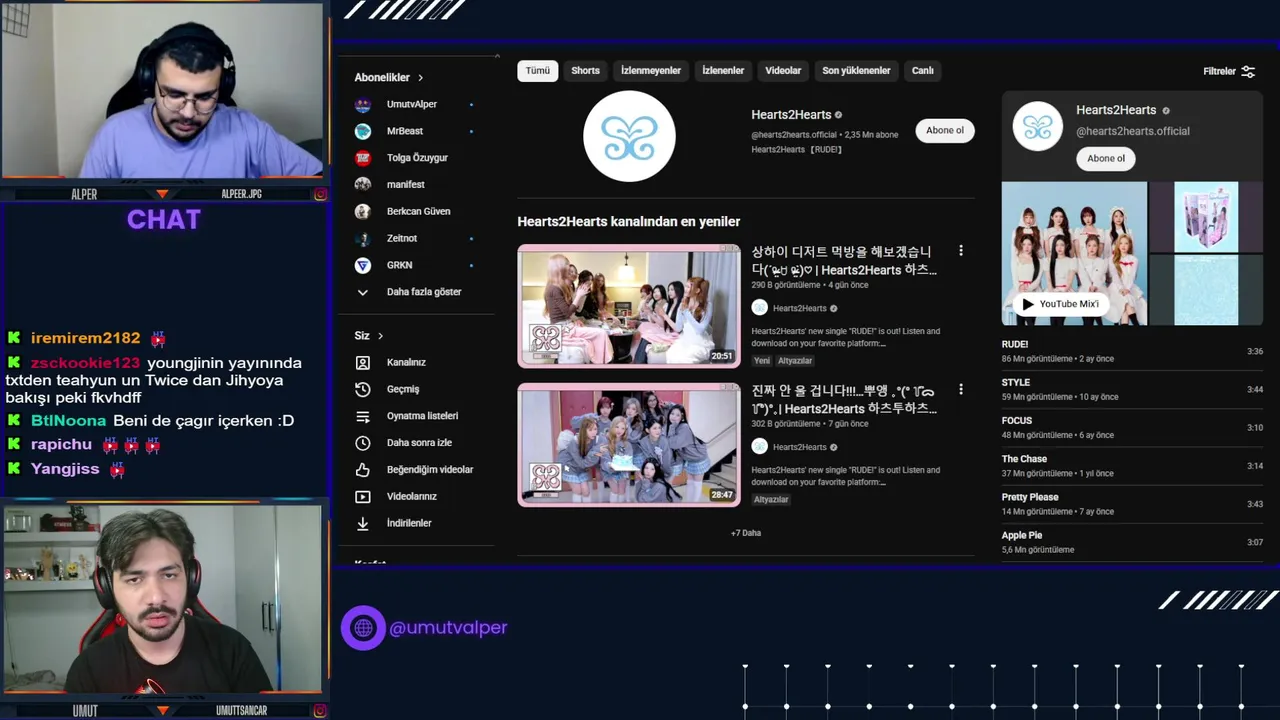Play RUDE! track in list

(x=1132, y=351)
